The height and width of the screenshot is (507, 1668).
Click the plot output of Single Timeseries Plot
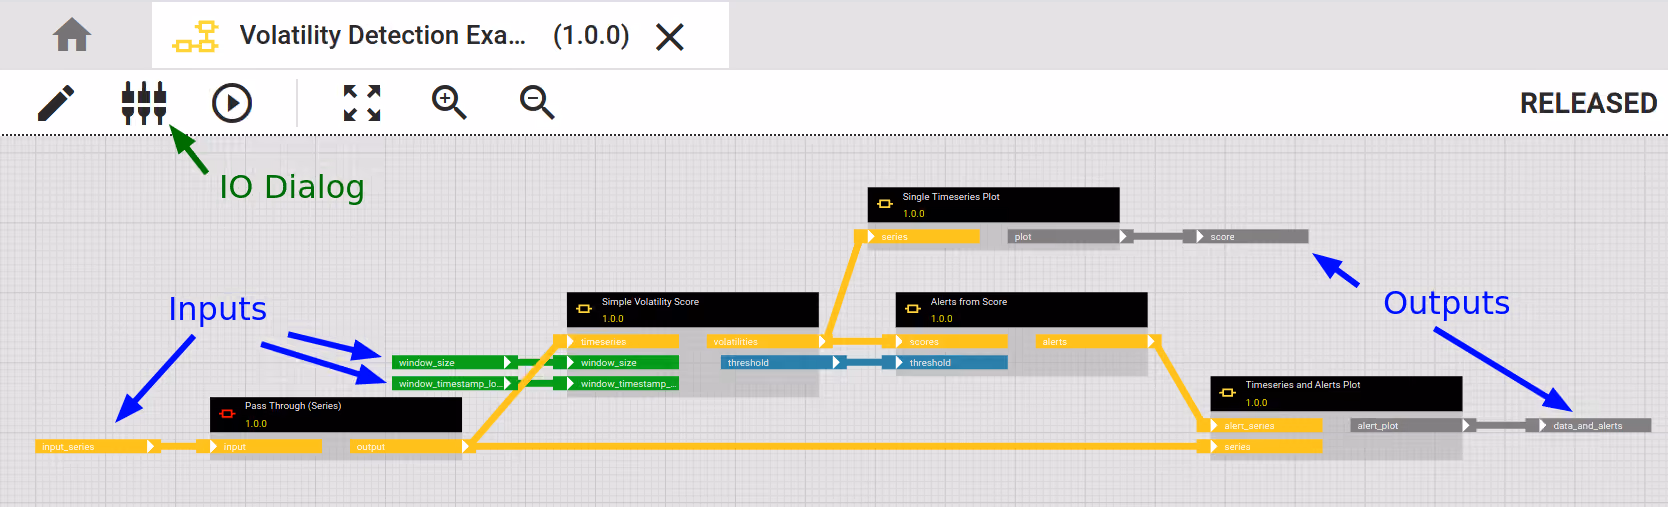(1070, 237)
